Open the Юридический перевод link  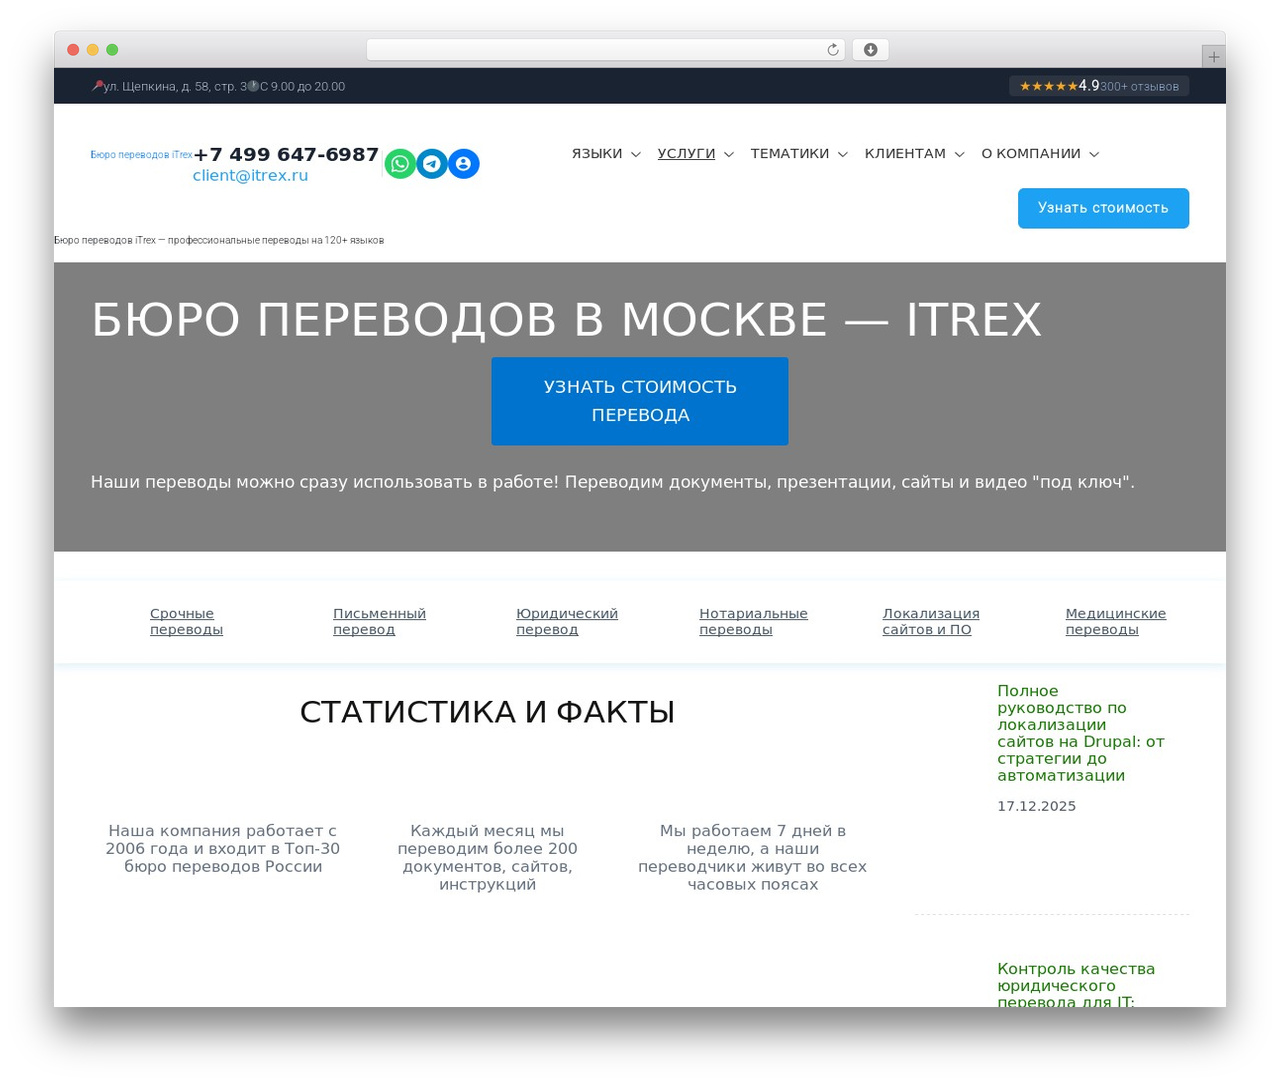click(x=567, y=622)
